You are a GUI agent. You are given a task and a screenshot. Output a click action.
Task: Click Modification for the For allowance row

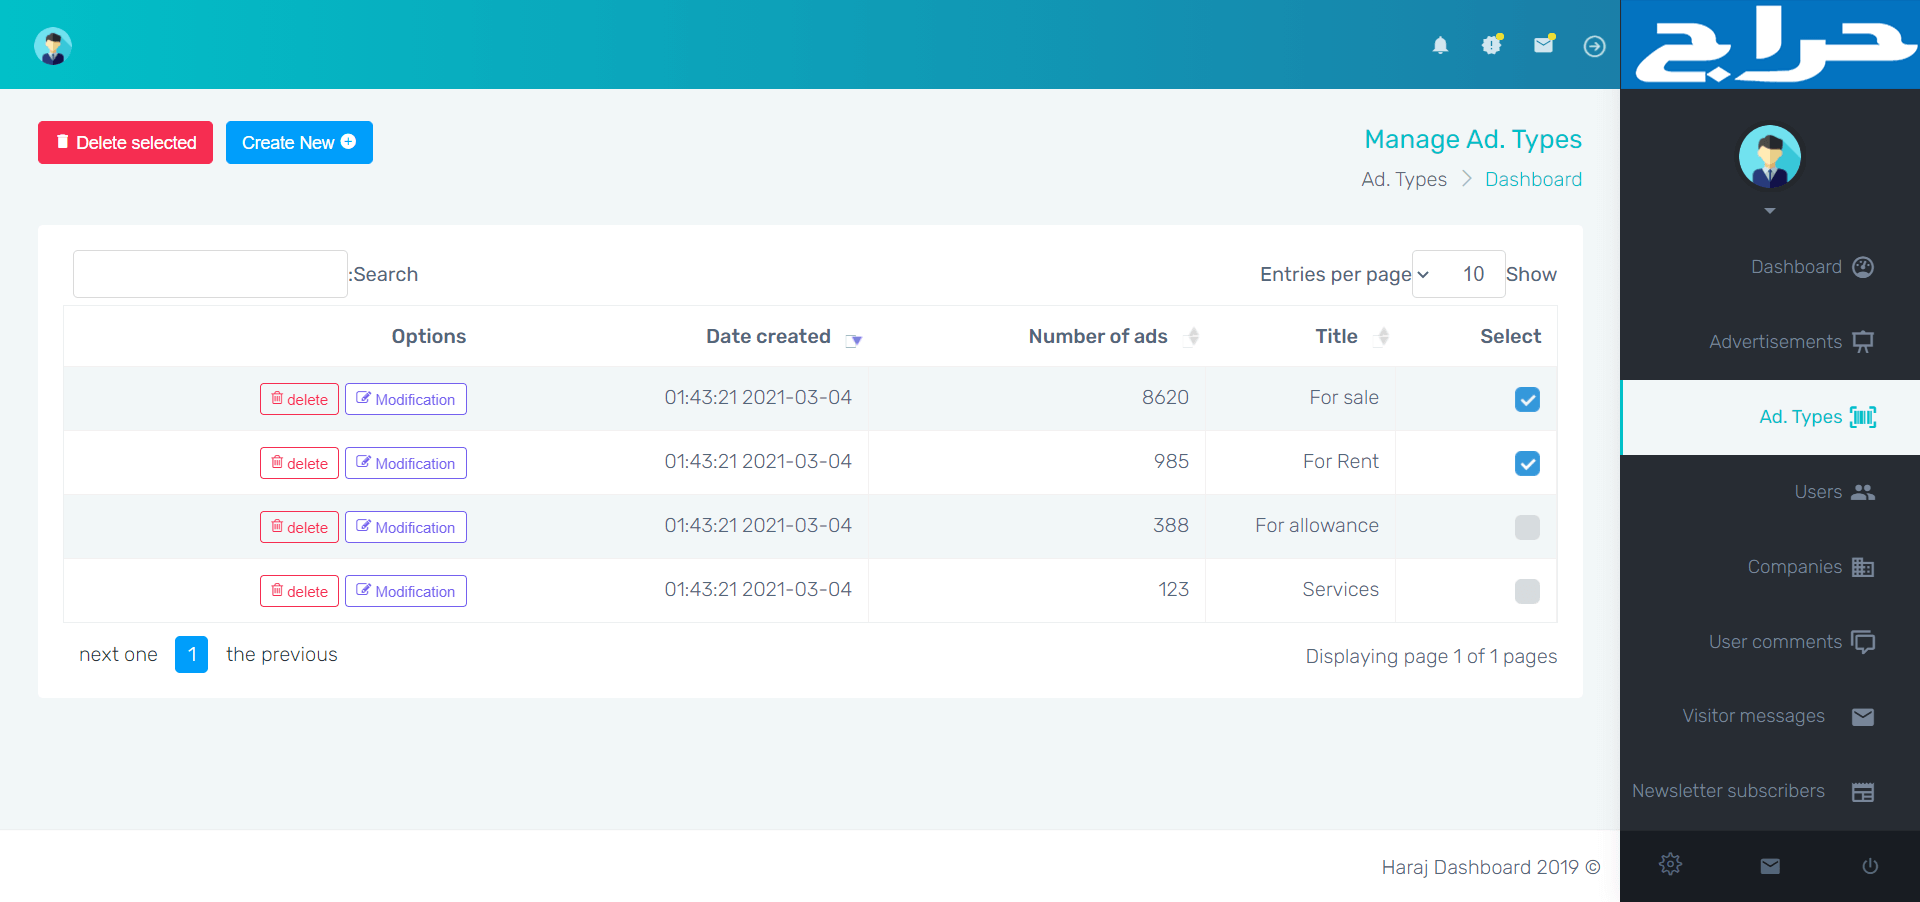point(406,527)
